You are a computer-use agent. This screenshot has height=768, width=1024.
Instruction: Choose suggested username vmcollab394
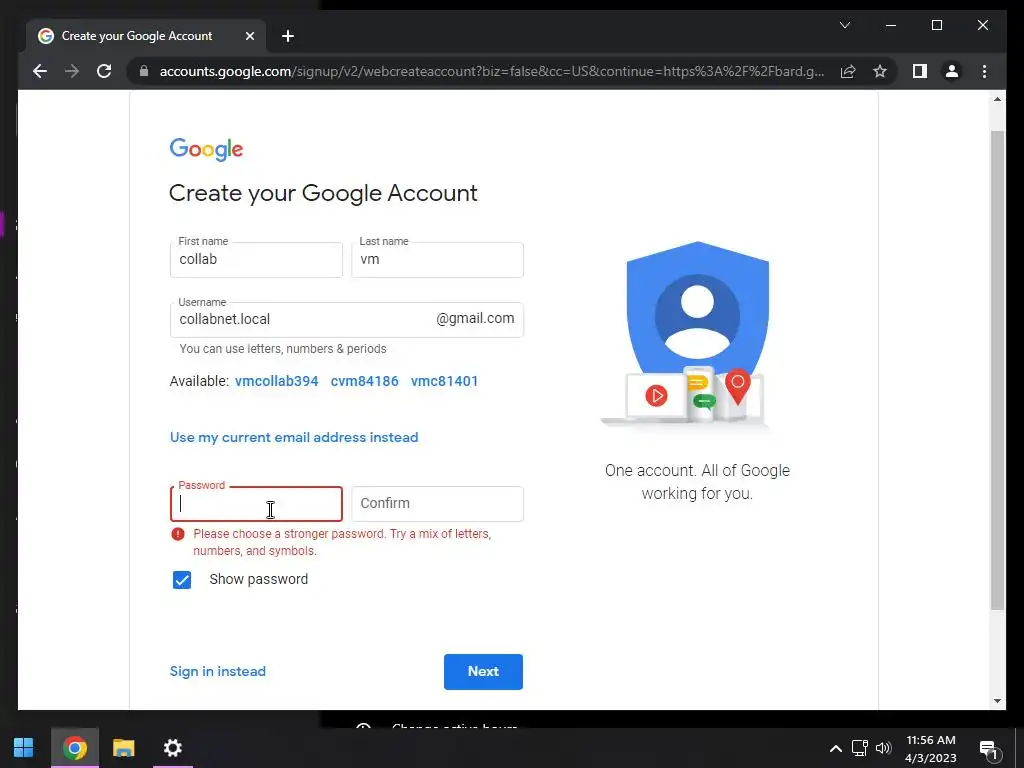(276, 381)
